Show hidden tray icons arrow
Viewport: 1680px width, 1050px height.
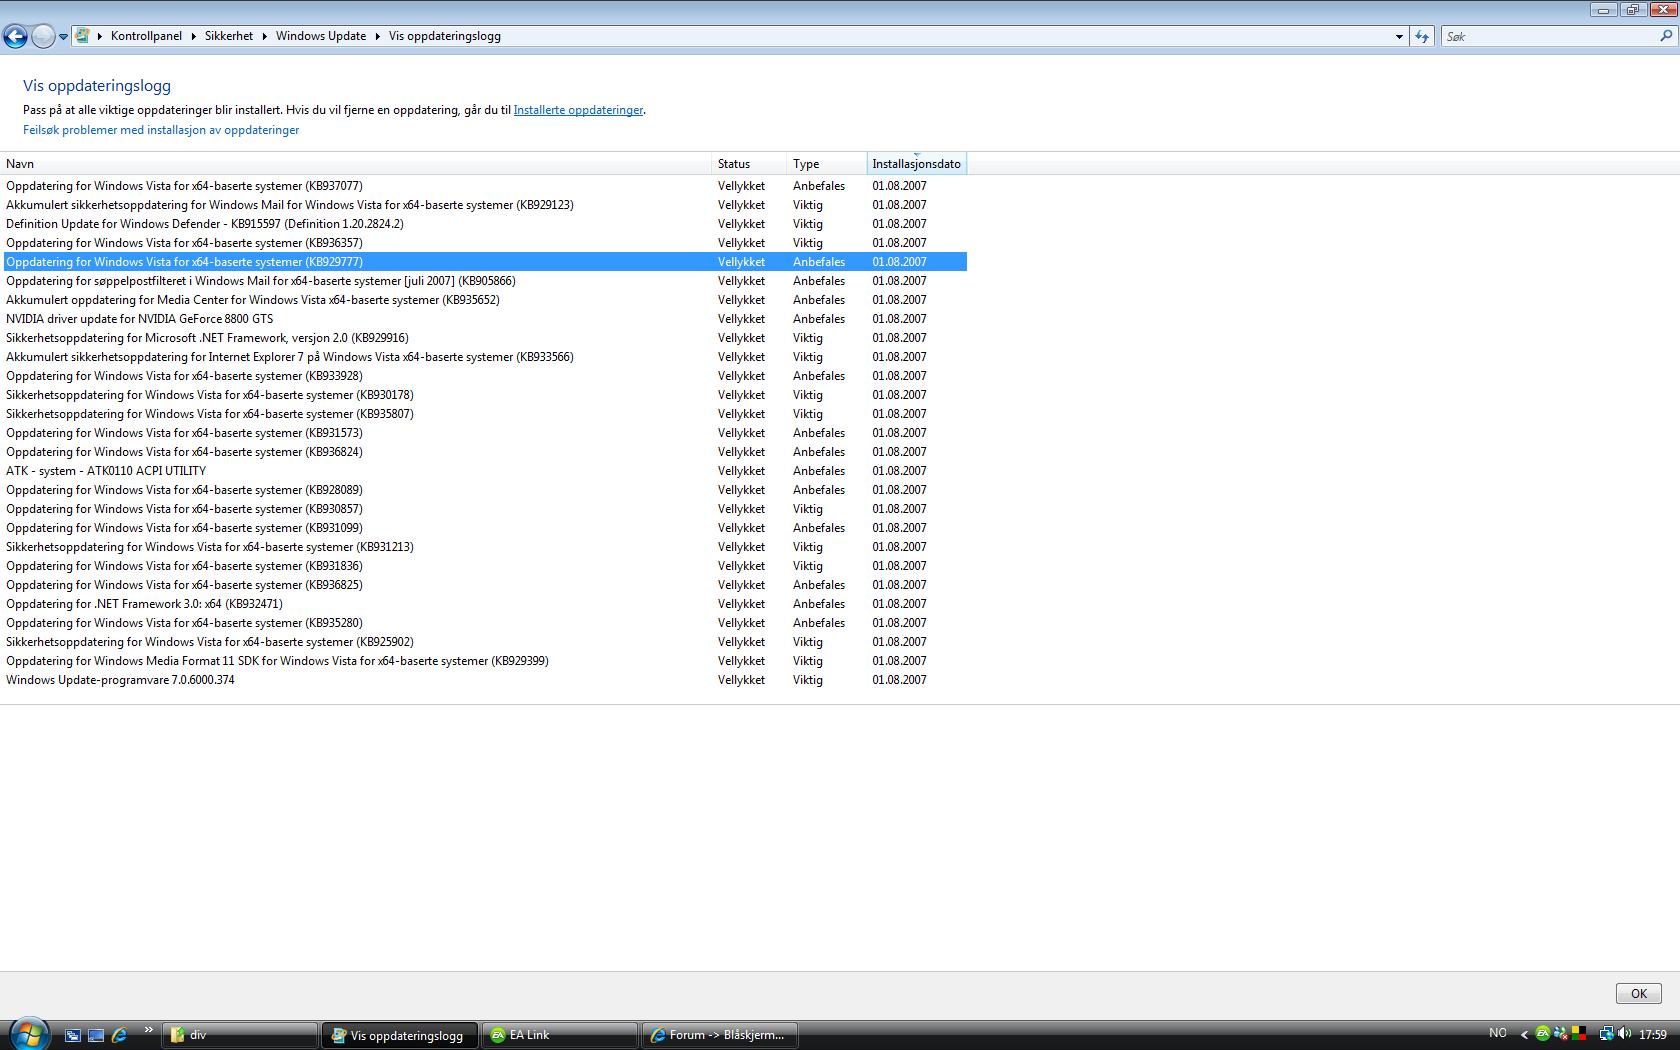[x=1524, y=1034]
